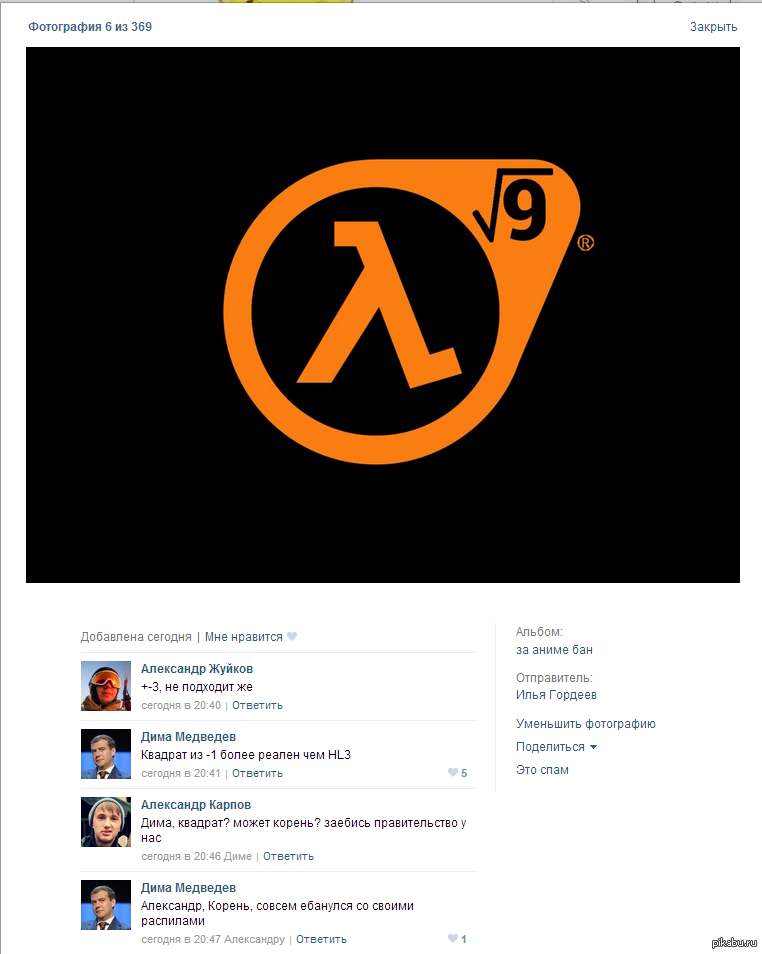Open sender Илья Гордеев's profile
Image resolution: width=762 pixels, height=954 pixels.
coord(556,695)
